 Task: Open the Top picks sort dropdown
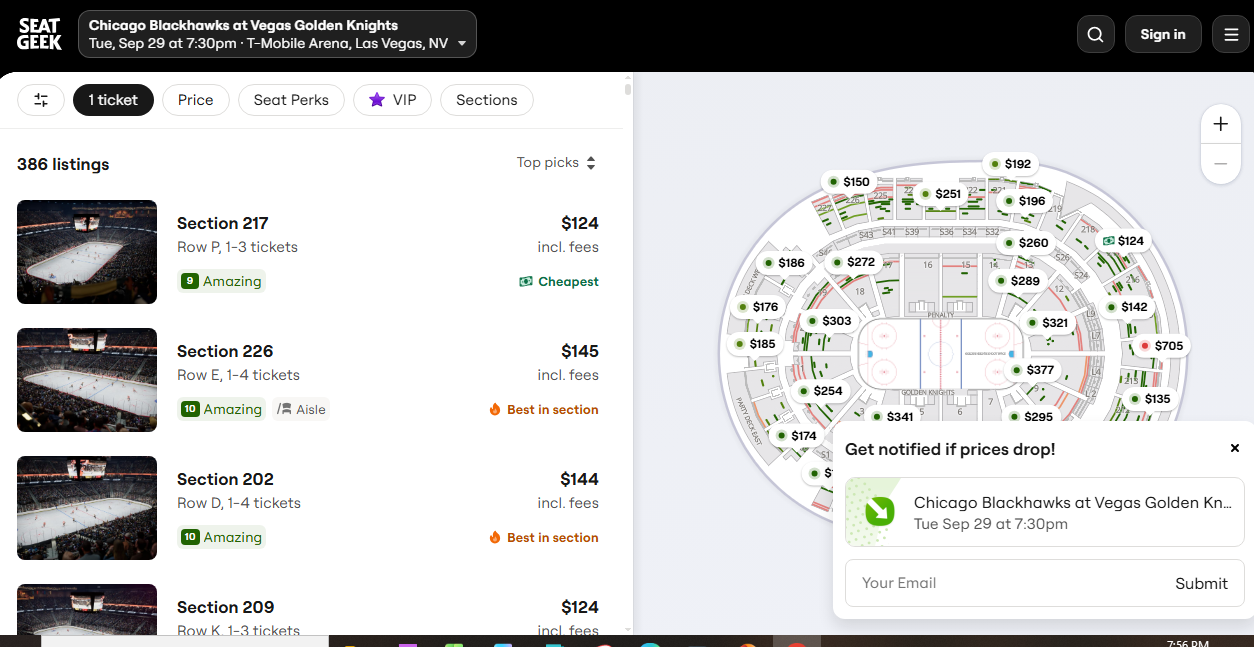coord(556,162)
